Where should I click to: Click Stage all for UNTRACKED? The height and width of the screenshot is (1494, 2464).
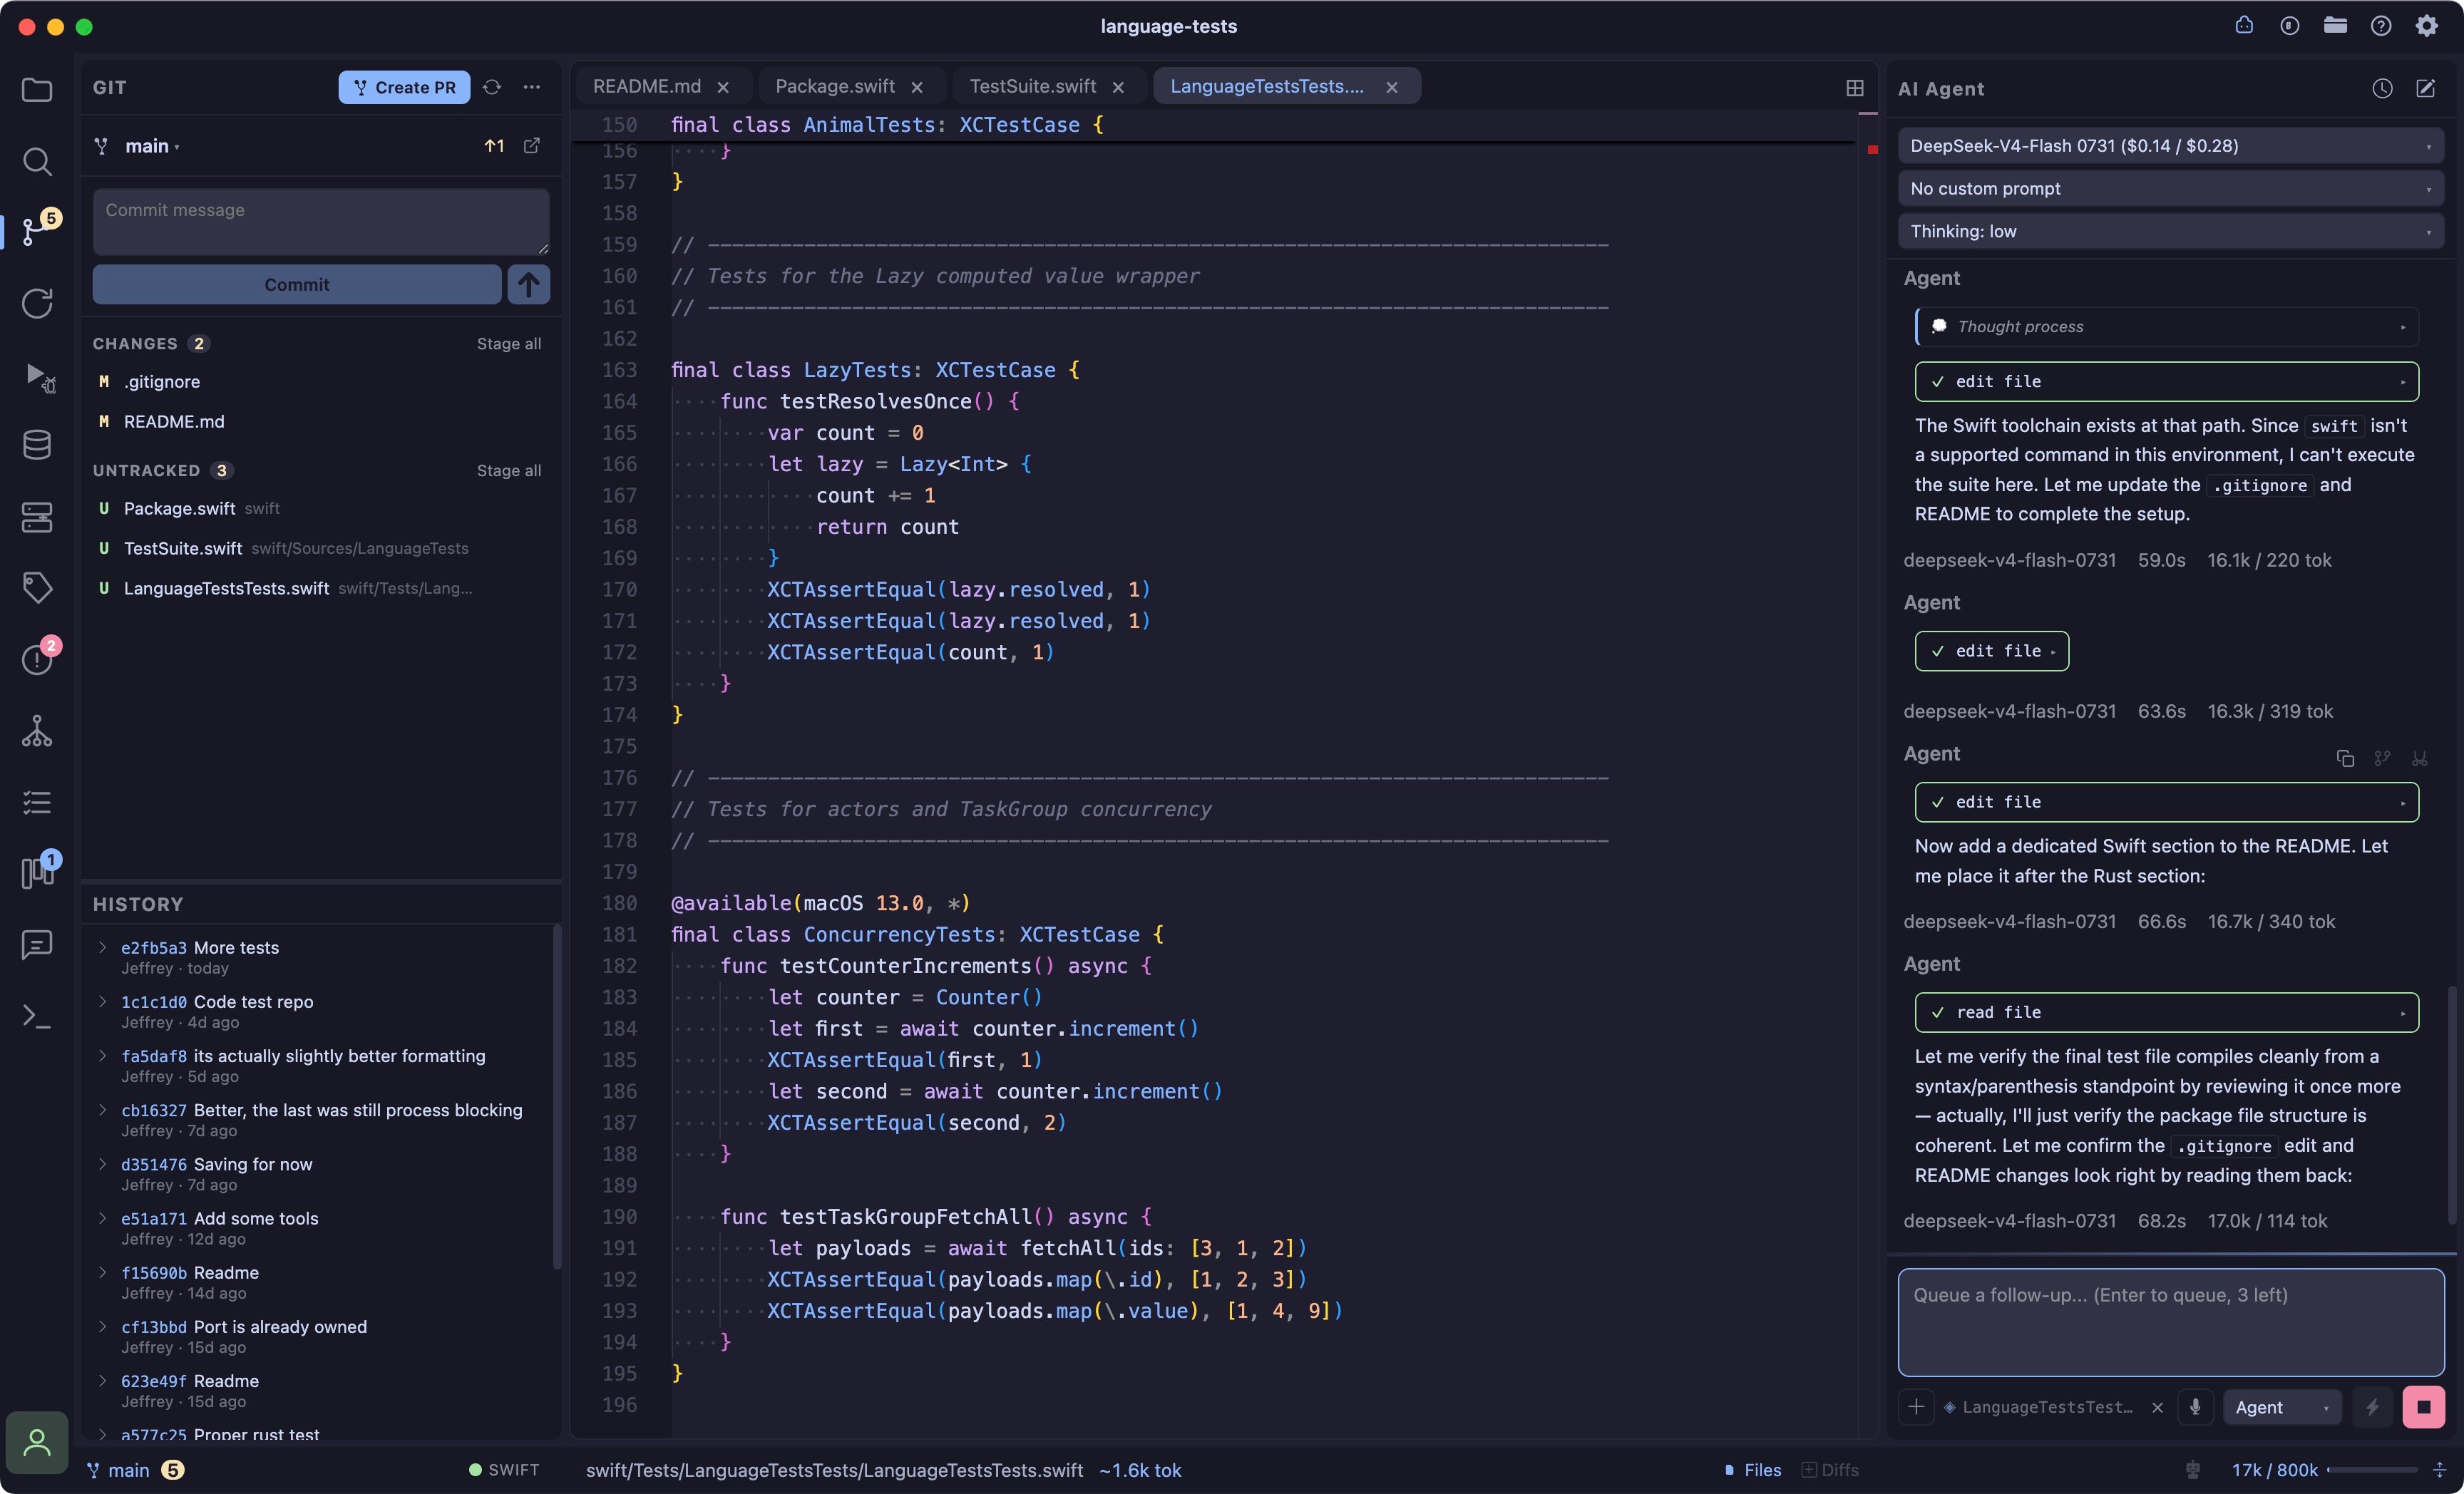point(509,470)
